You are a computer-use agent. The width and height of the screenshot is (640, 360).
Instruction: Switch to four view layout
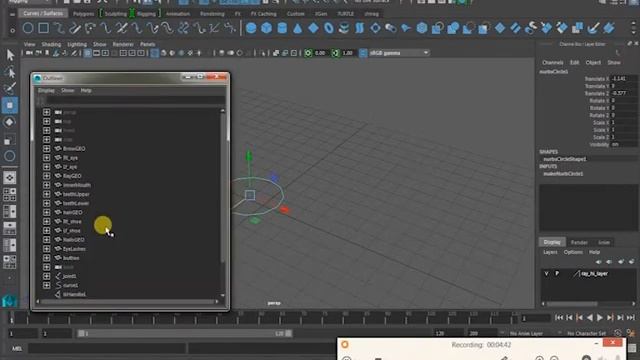pos(10,194)
